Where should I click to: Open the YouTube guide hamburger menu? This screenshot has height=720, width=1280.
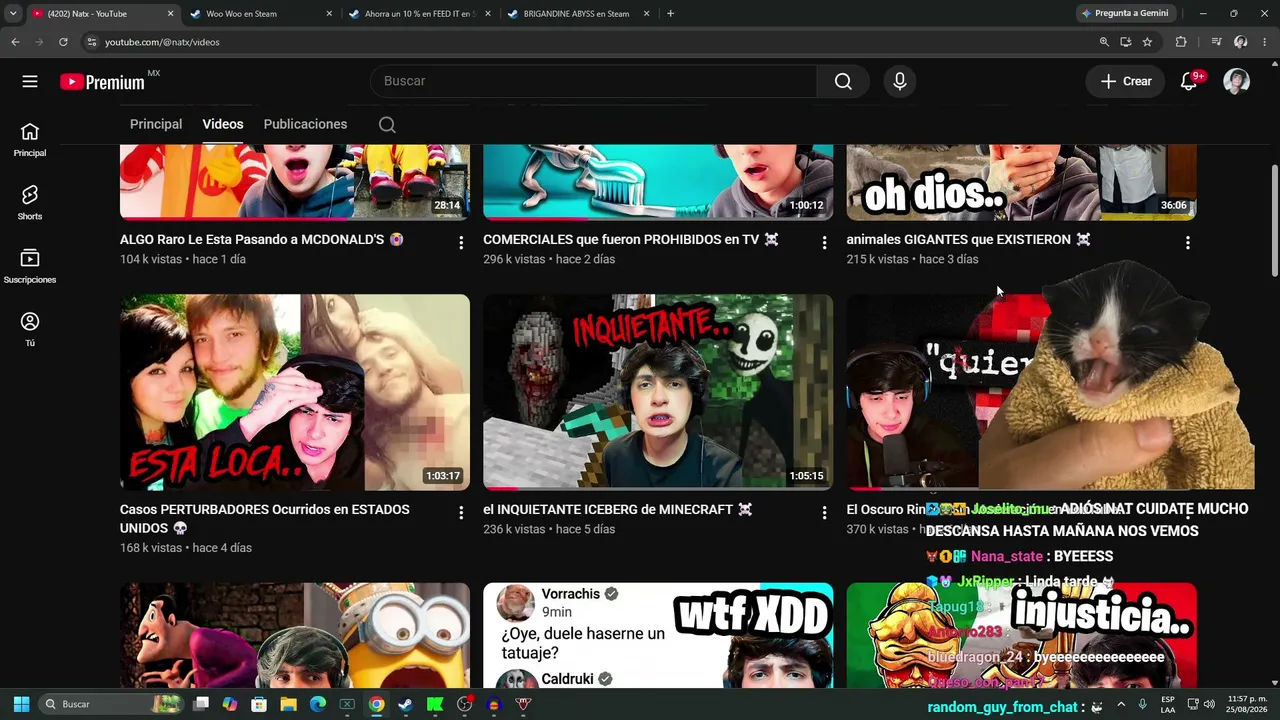30,81
